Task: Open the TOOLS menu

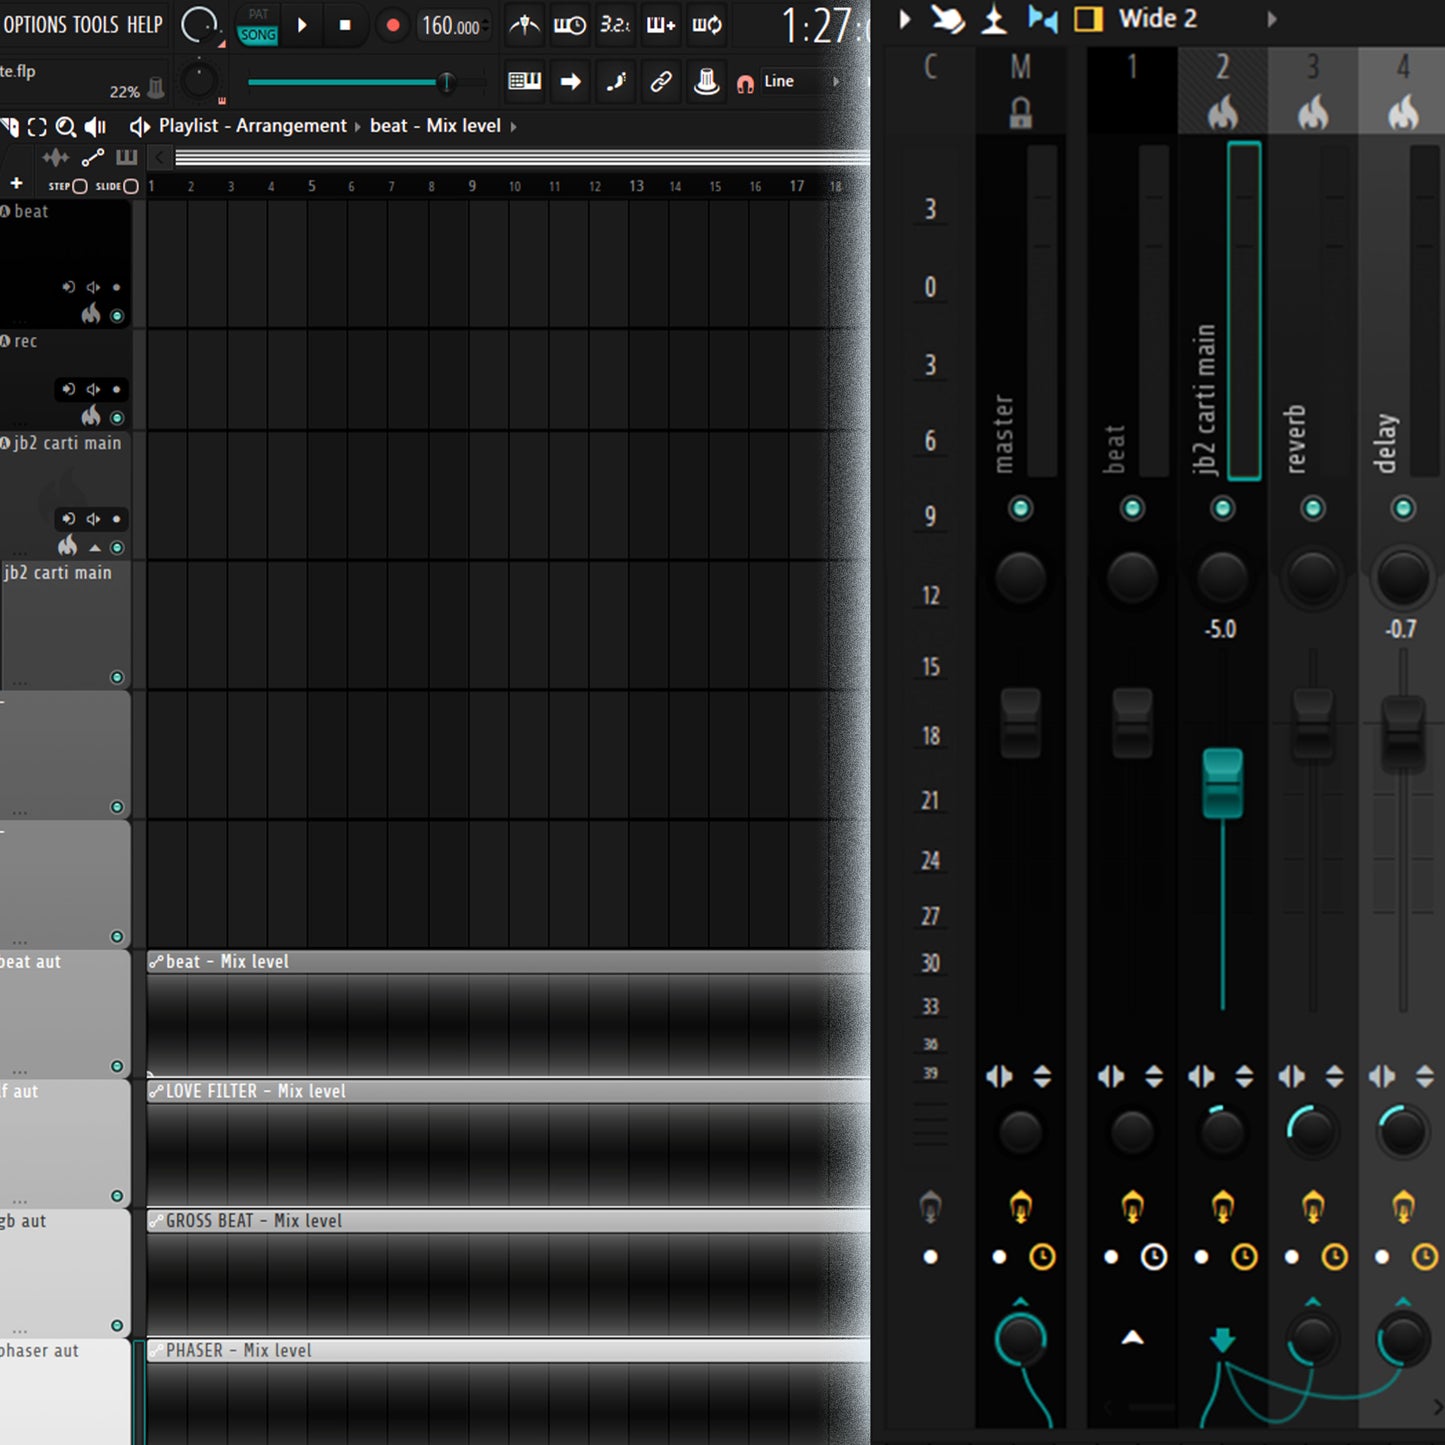Action: (x=96, y=25)
